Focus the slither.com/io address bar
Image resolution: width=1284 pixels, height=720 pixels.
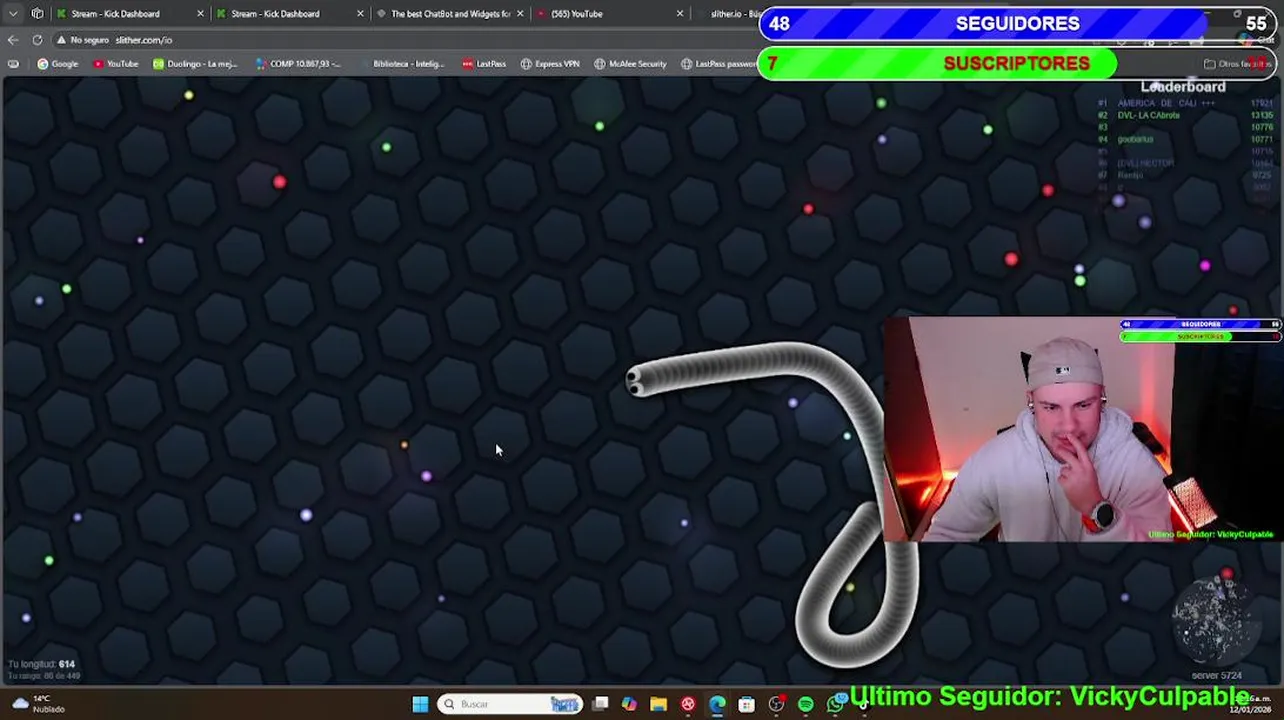(144, 40)
